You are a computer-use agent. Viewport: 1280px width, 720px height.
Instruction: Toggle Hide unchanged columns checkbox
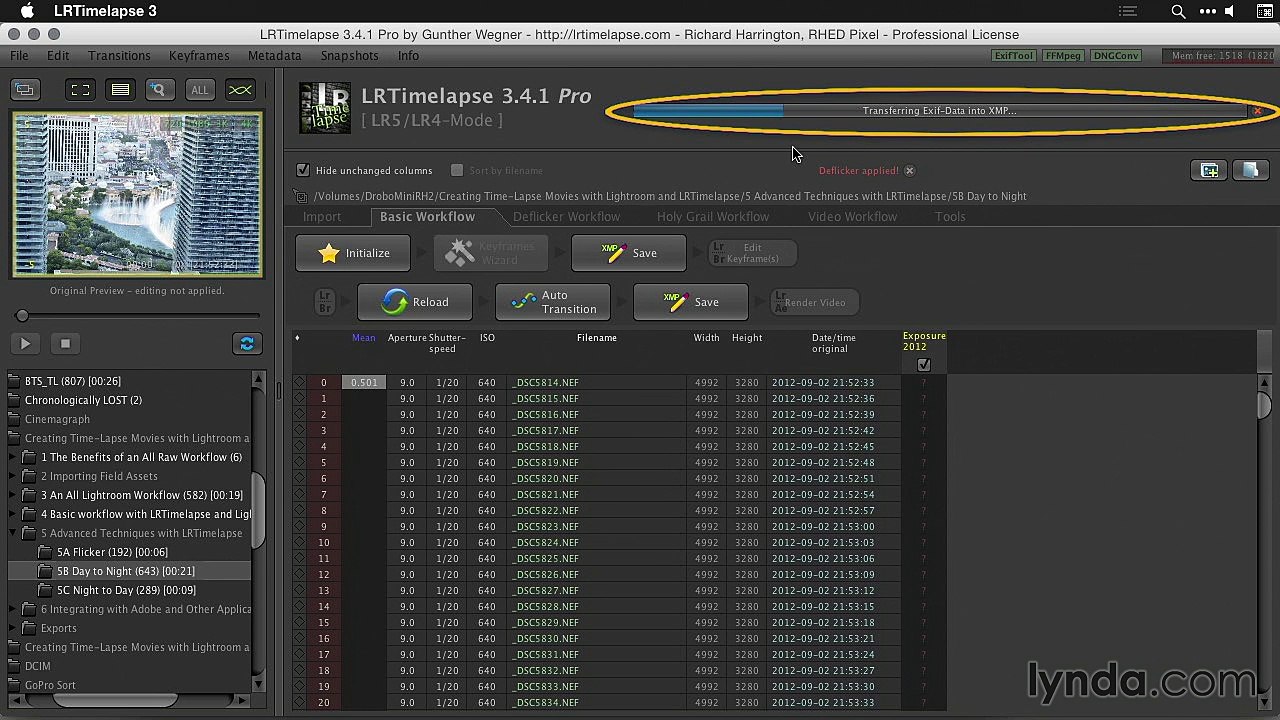tap(303, 170)
